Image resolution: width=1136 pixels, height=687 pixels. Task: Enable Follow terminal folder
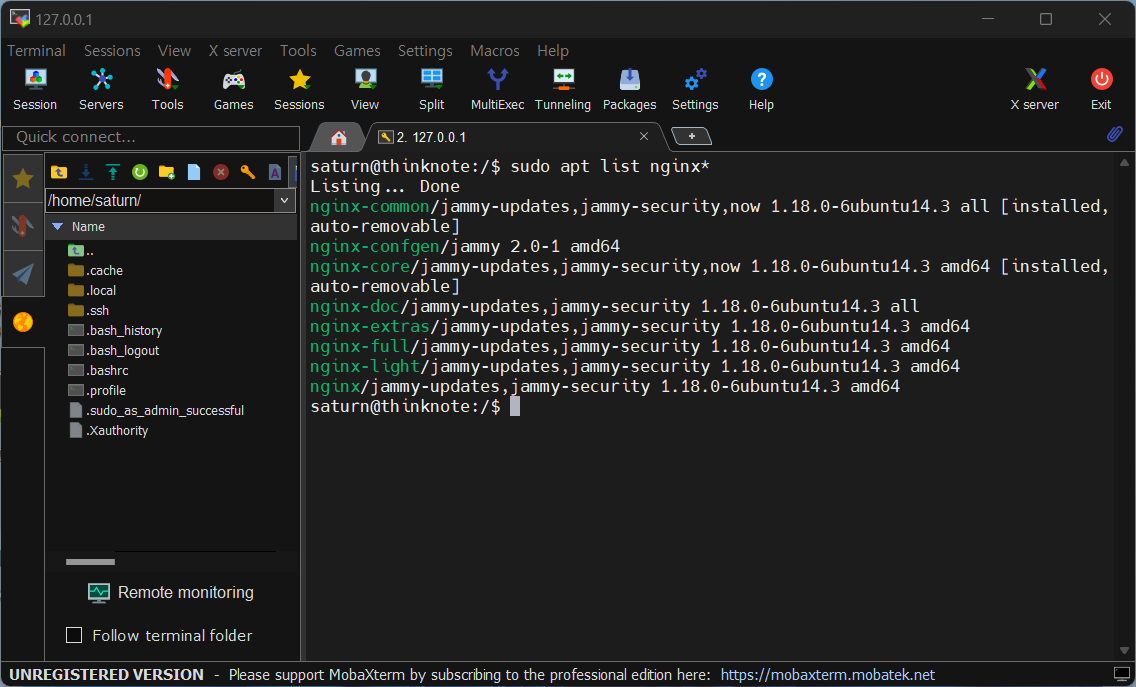point(74,635)
